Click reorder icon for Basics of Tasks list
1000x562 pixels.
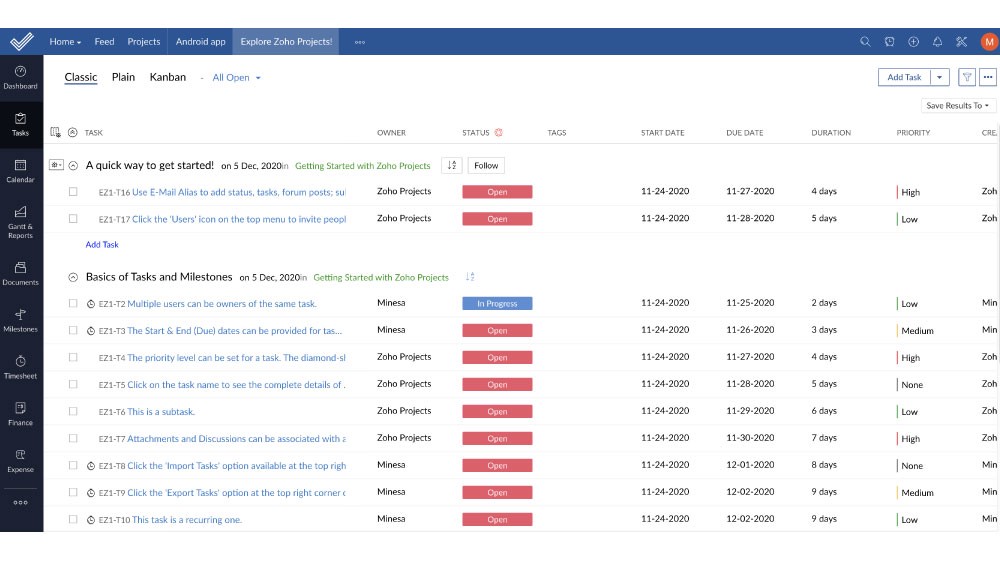coord(470,277)
